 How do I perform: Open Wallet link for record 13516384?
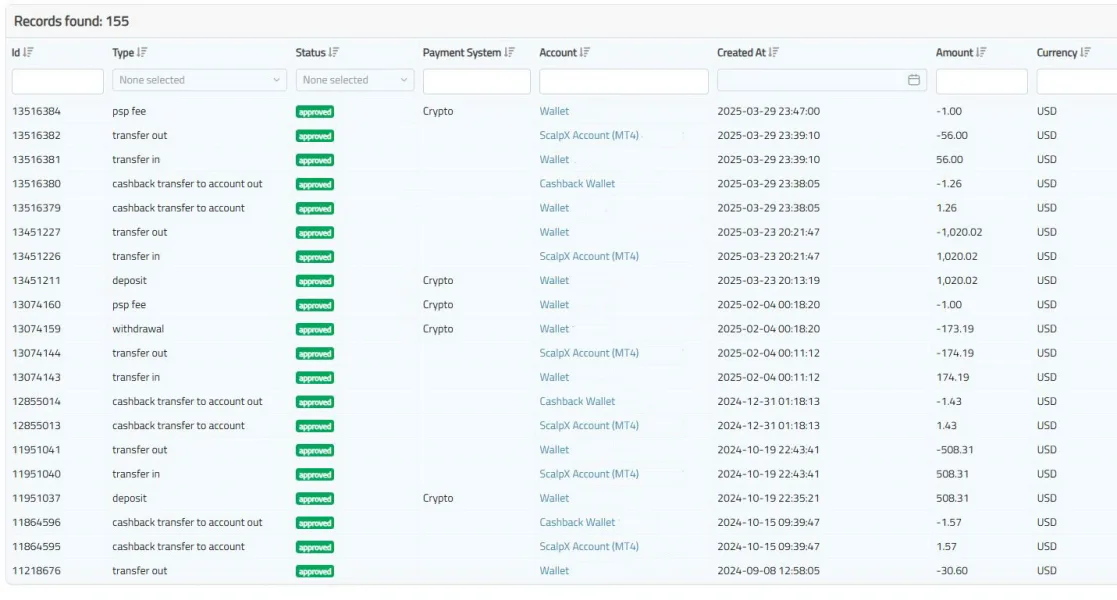pos(554,111)
